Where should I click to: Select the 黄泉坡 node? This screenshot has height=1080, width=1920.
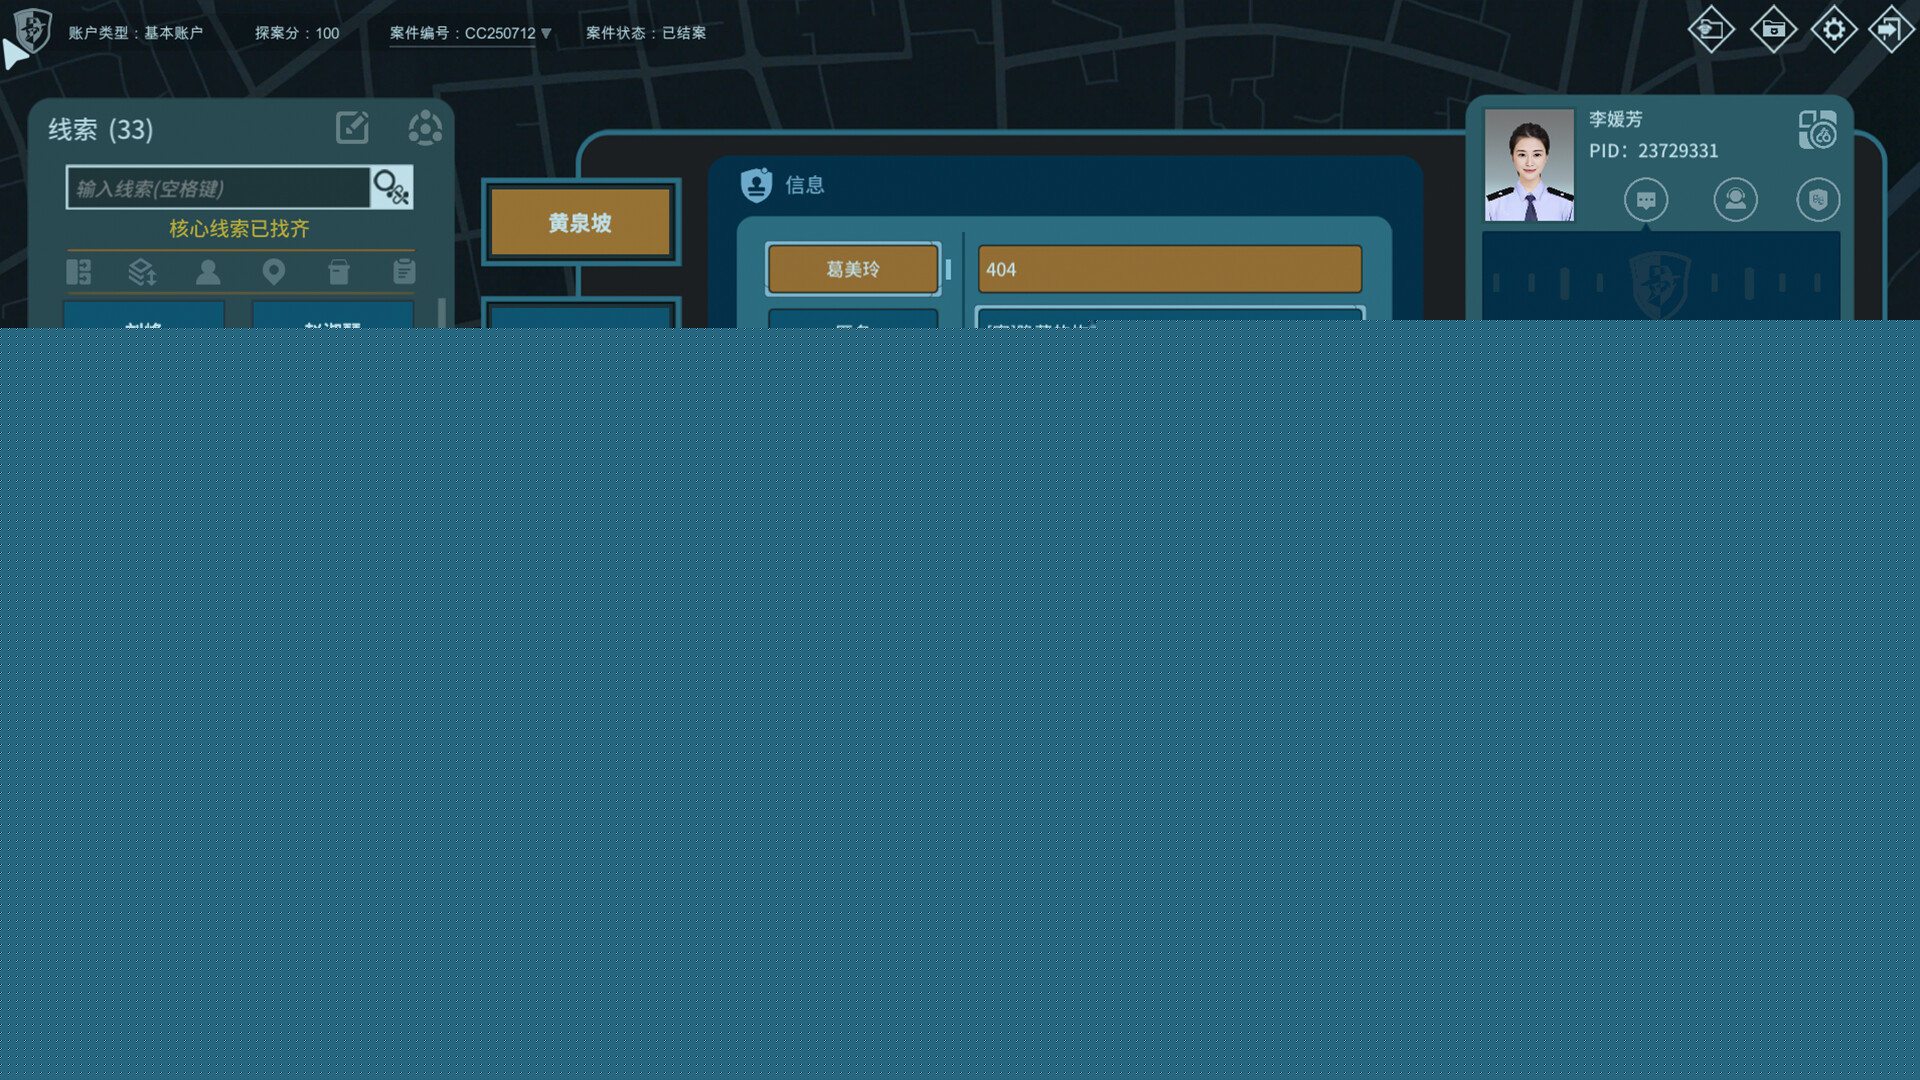click(x=580, y=222)
